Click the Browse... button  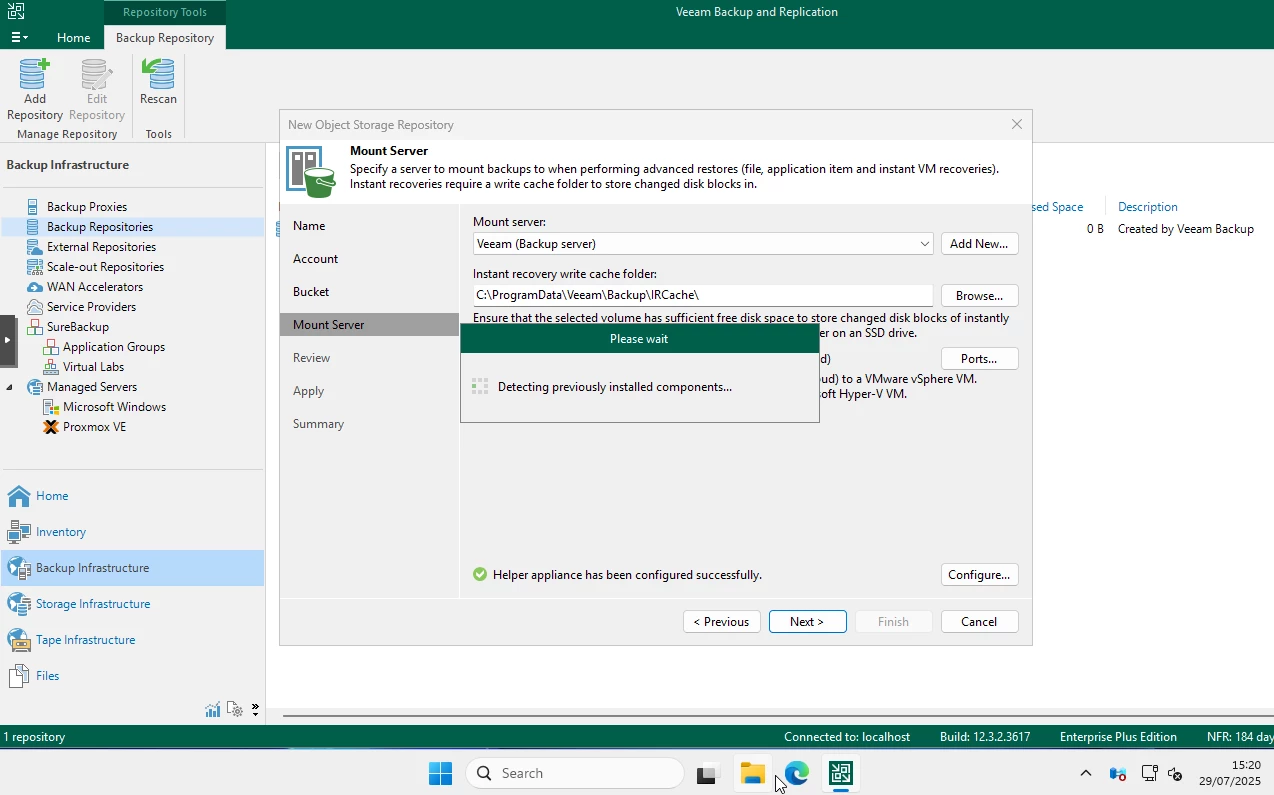[979, 296]
